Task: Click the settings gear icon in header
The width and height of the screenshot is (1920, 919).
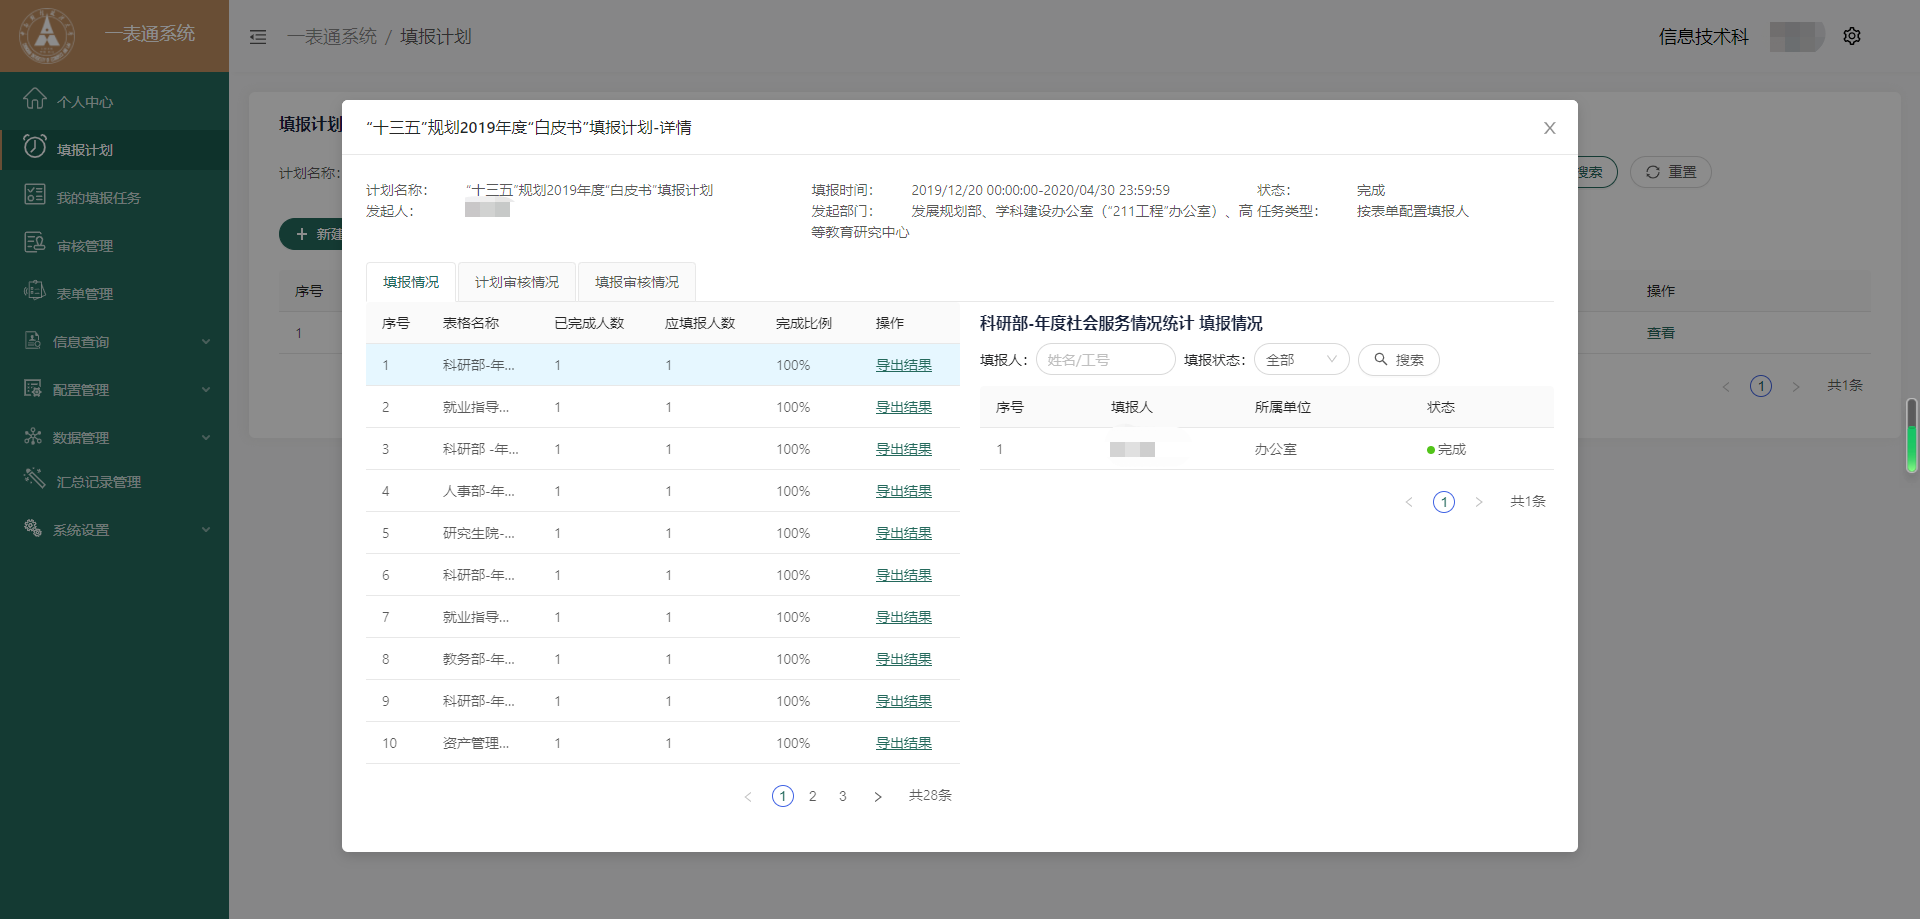Action: click(x=1851, y=36)
